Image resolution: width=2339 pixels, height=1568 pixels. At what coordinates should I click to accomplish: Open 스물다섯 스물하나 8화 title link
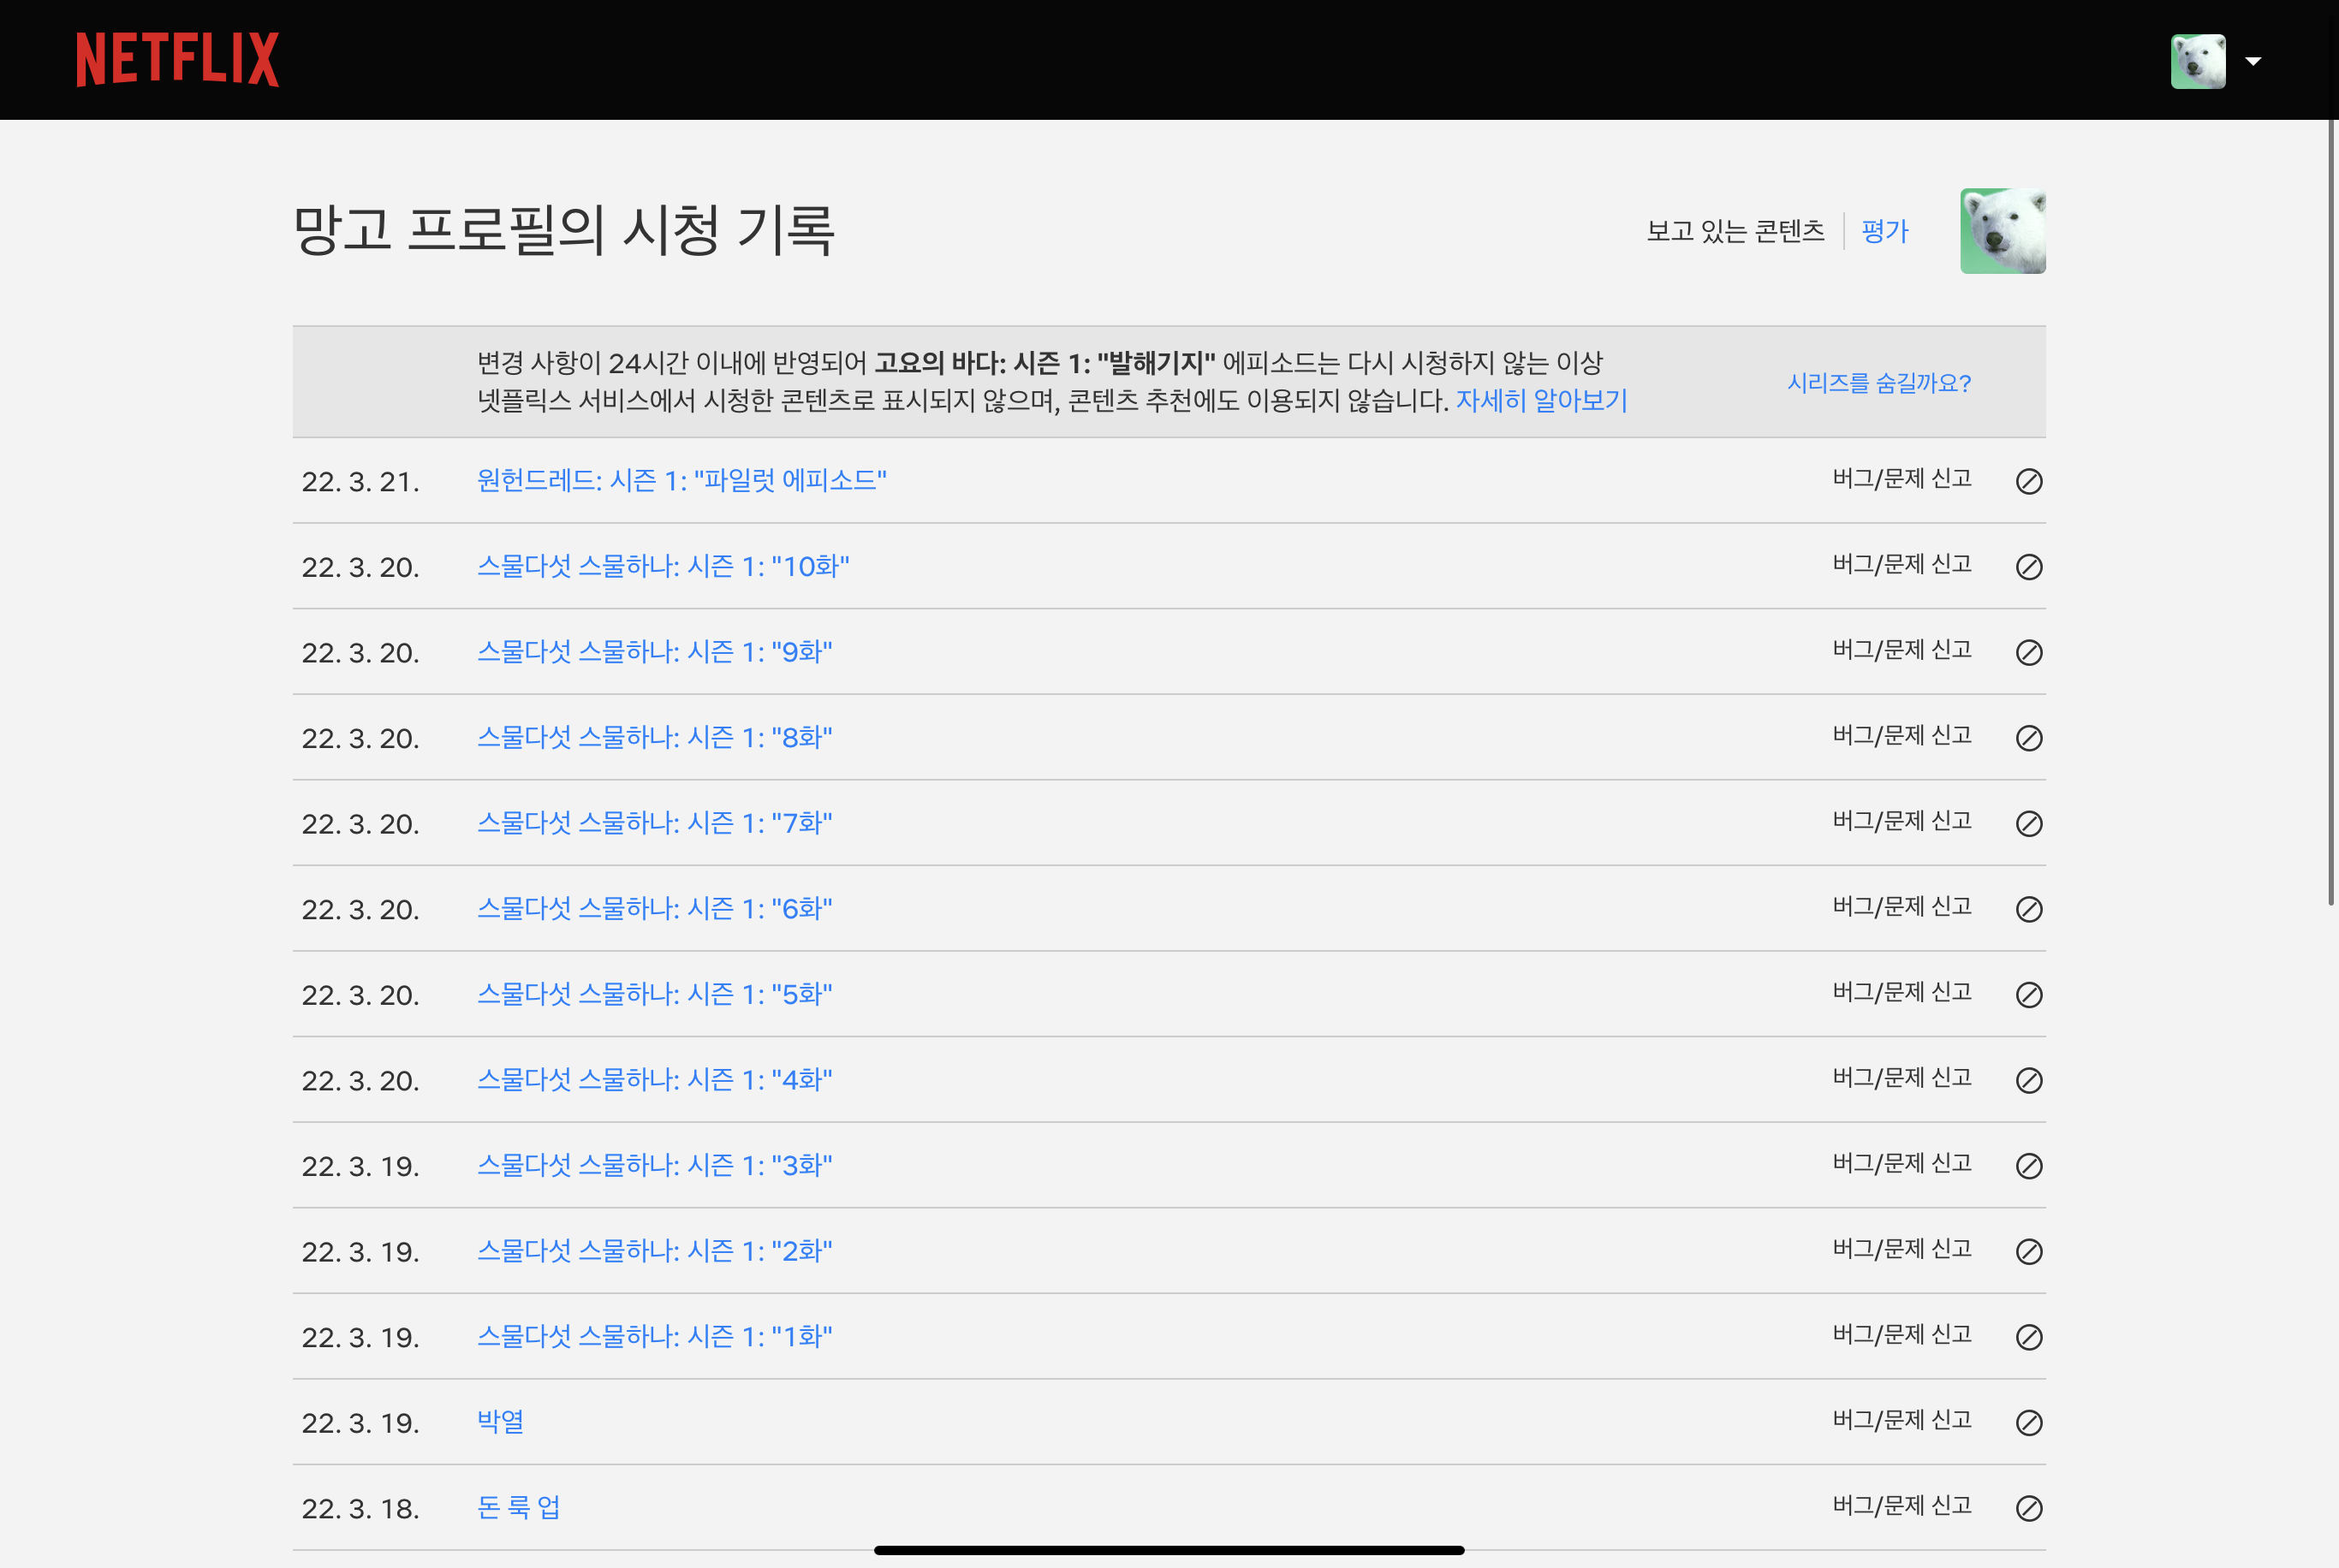point(654,737)
